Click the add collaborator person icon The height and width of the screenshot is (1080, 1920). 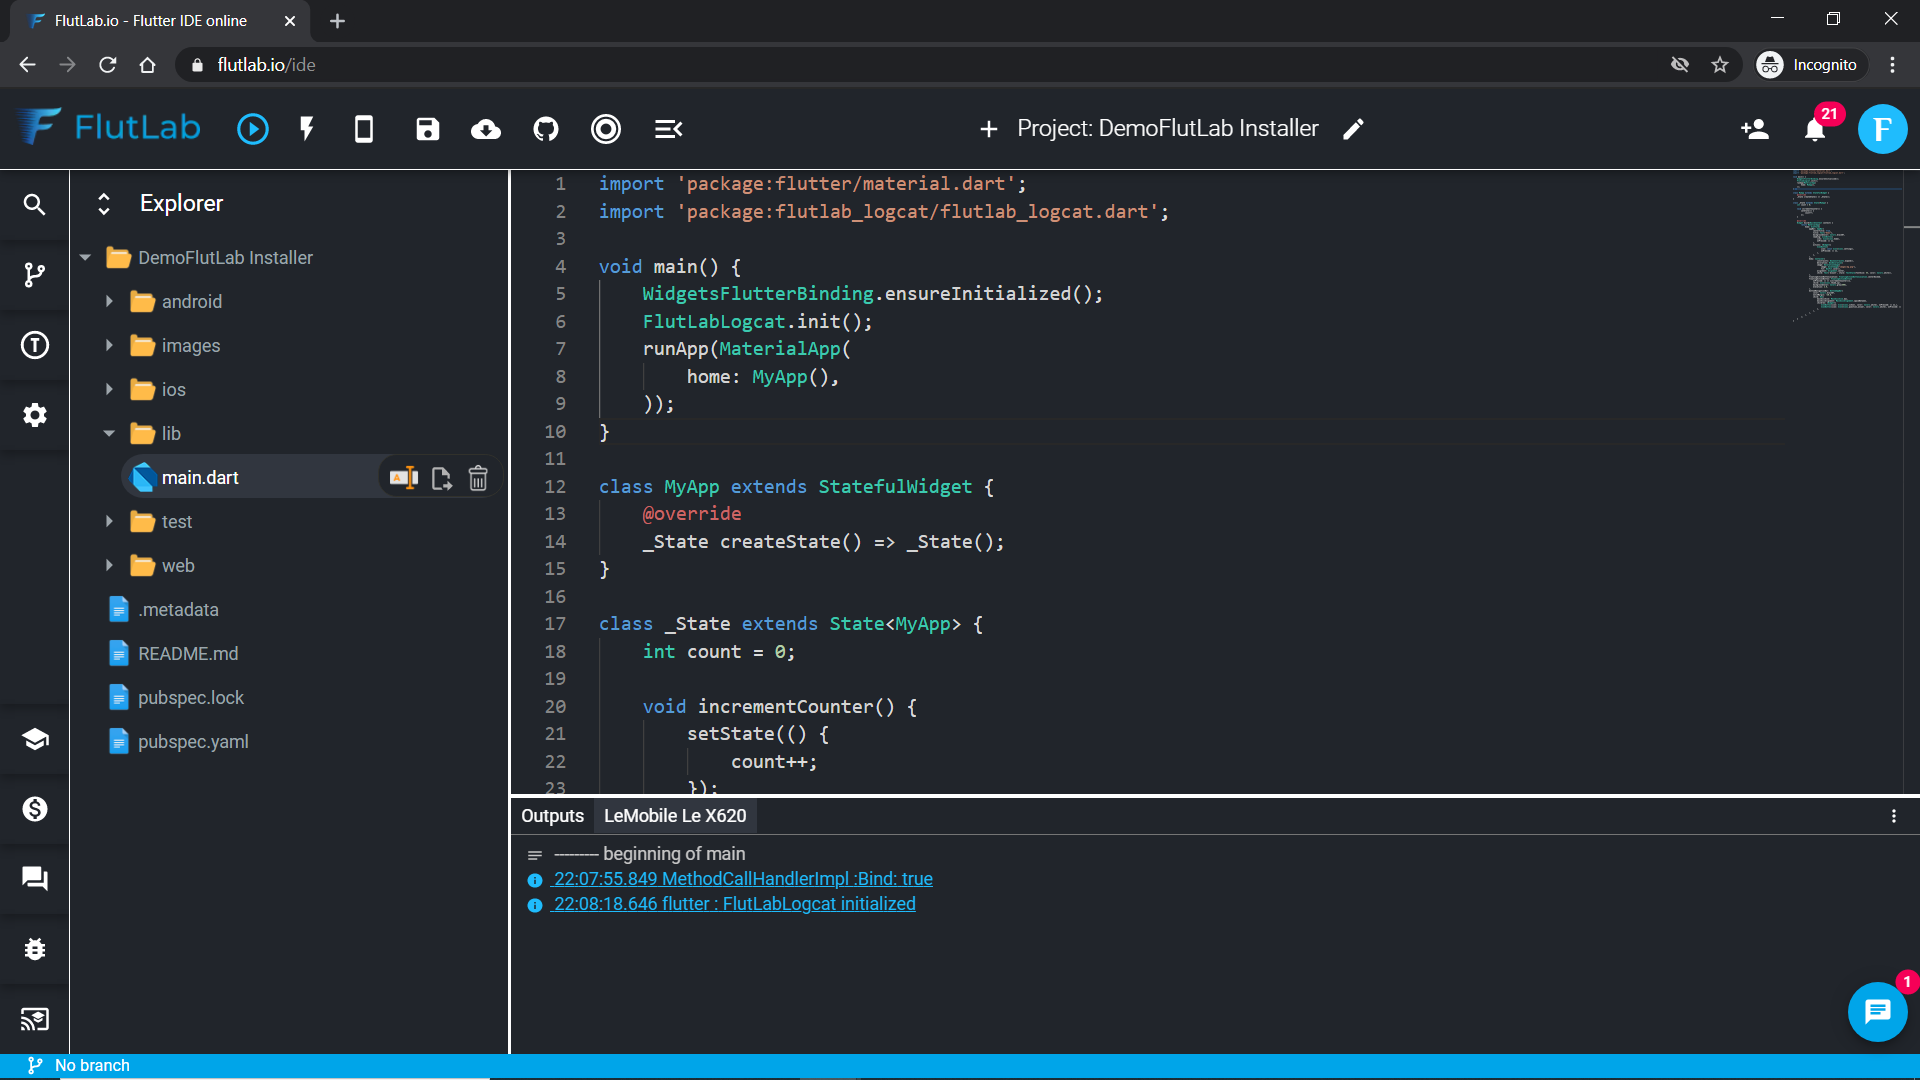point(1755,129)
